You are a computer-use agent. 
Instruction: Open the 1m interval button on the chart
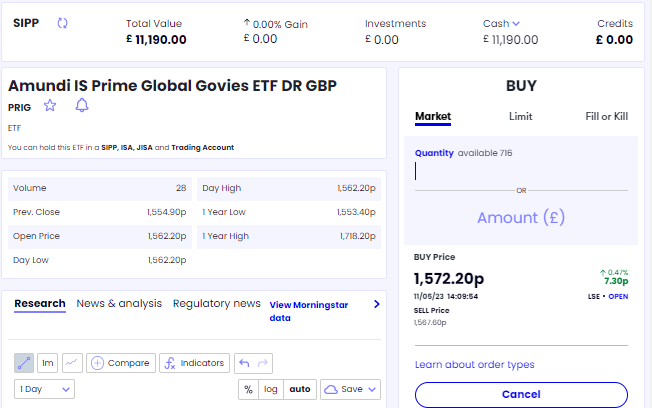coord(47,363)
